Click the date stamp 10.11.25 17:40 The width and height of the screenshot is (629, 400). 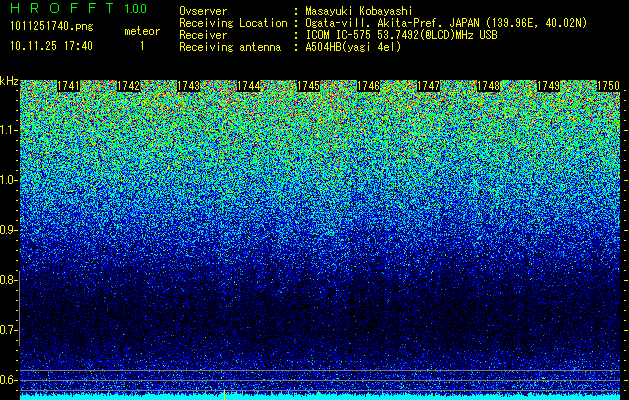tap(51, 46)
